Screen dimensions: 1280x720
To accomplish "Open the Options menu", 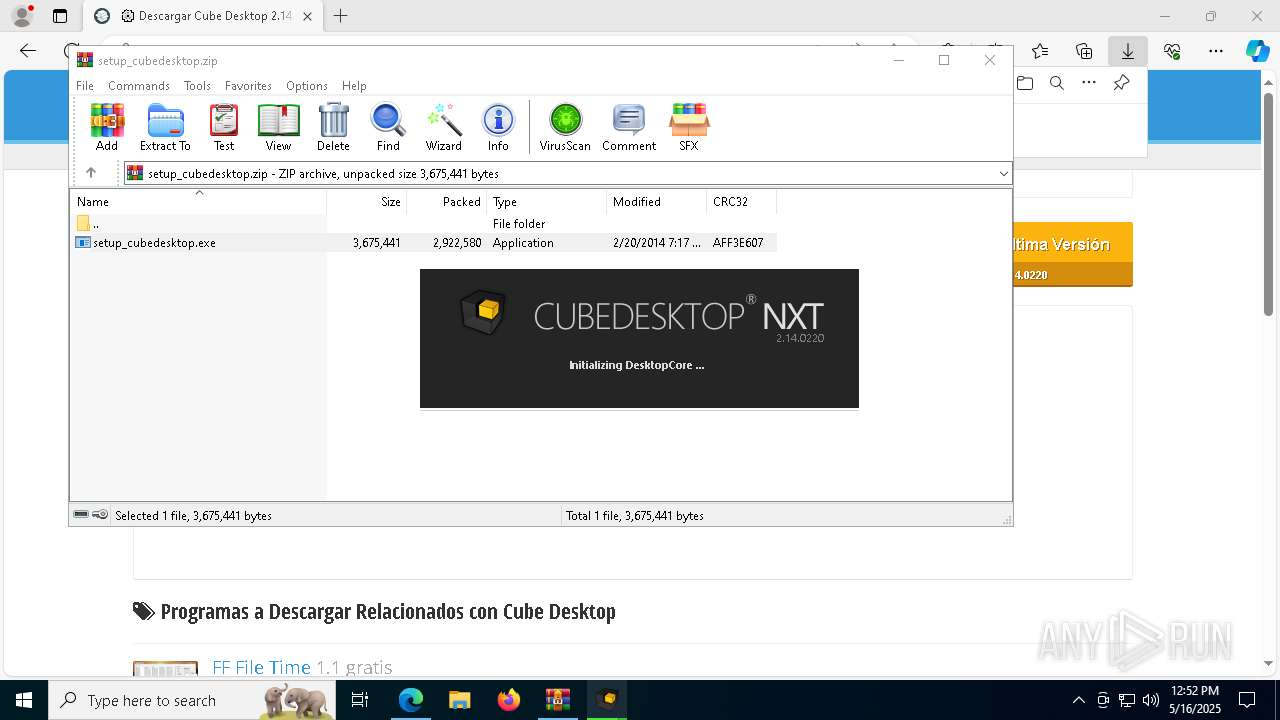I will coord(307,86).
